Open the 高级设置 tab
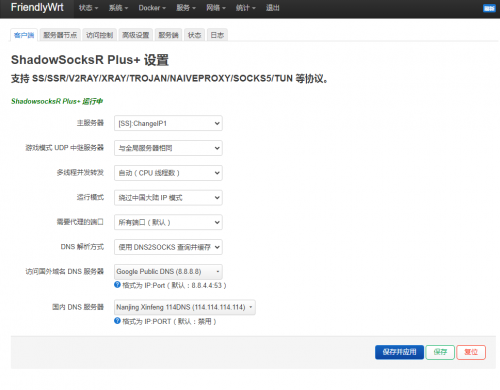Screen dimensions: 500x390 click(x=135, y=35)
